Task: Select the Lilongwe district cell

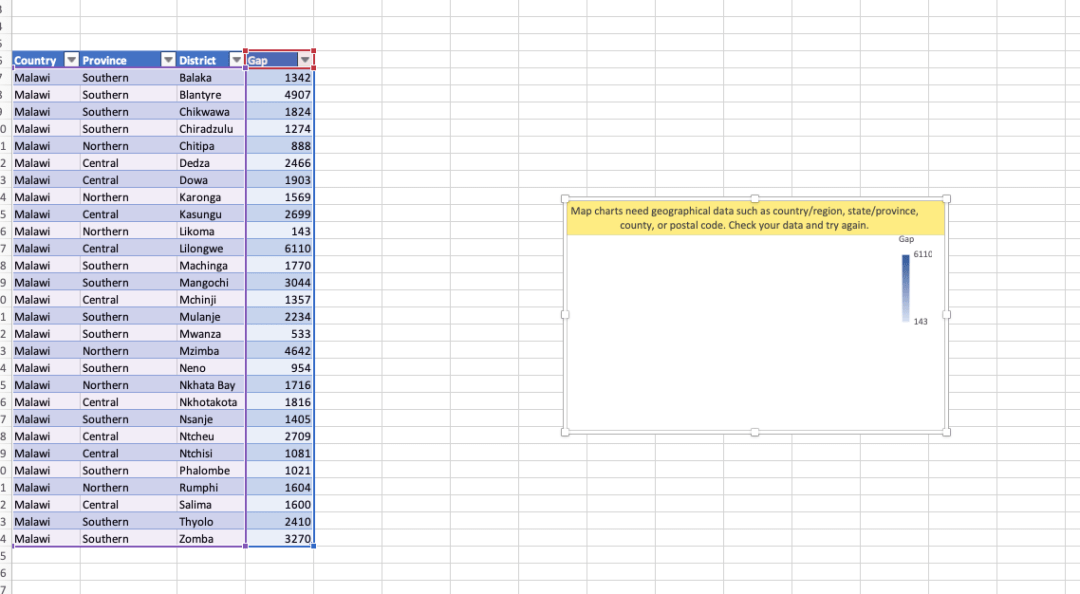Action: tap(210, 248)
